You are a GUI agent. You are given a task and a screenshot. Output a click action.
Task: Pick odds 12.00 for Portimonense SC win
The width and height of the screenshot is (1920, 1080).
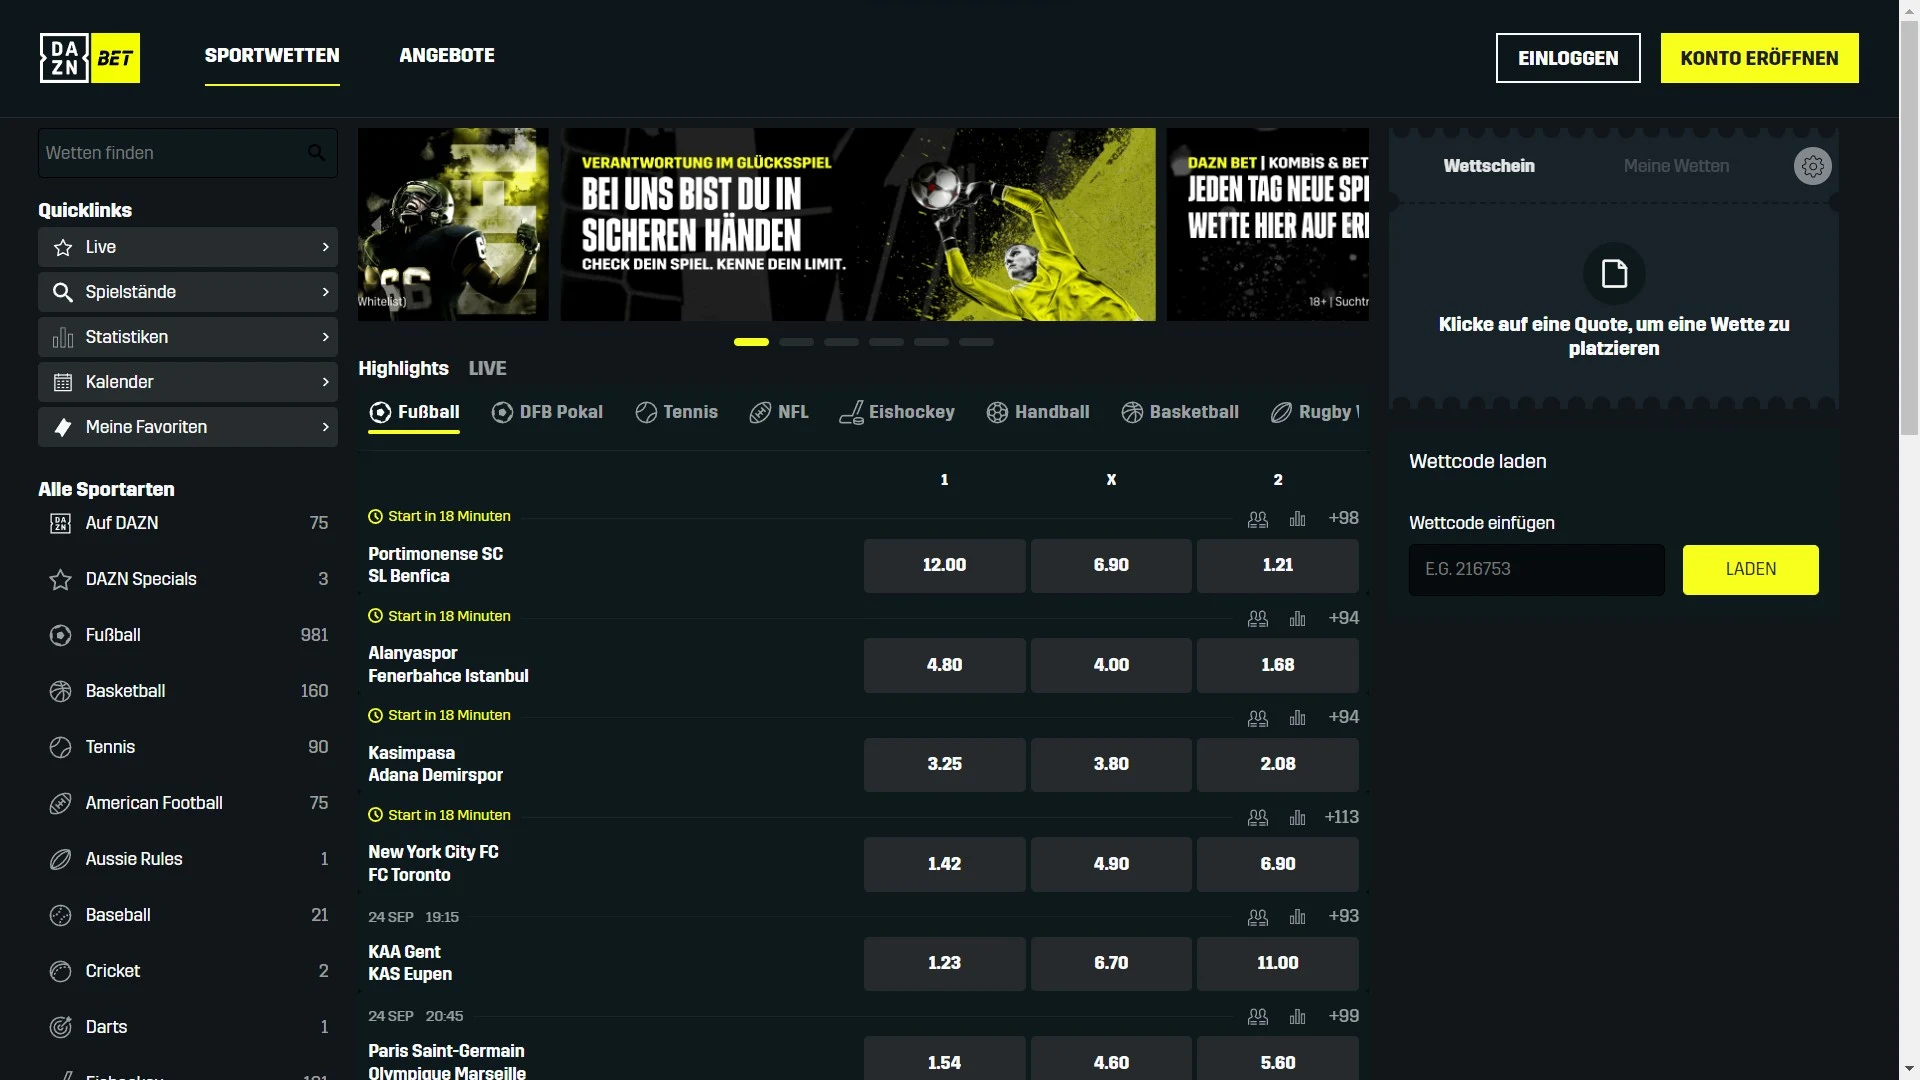pos(944,565)
